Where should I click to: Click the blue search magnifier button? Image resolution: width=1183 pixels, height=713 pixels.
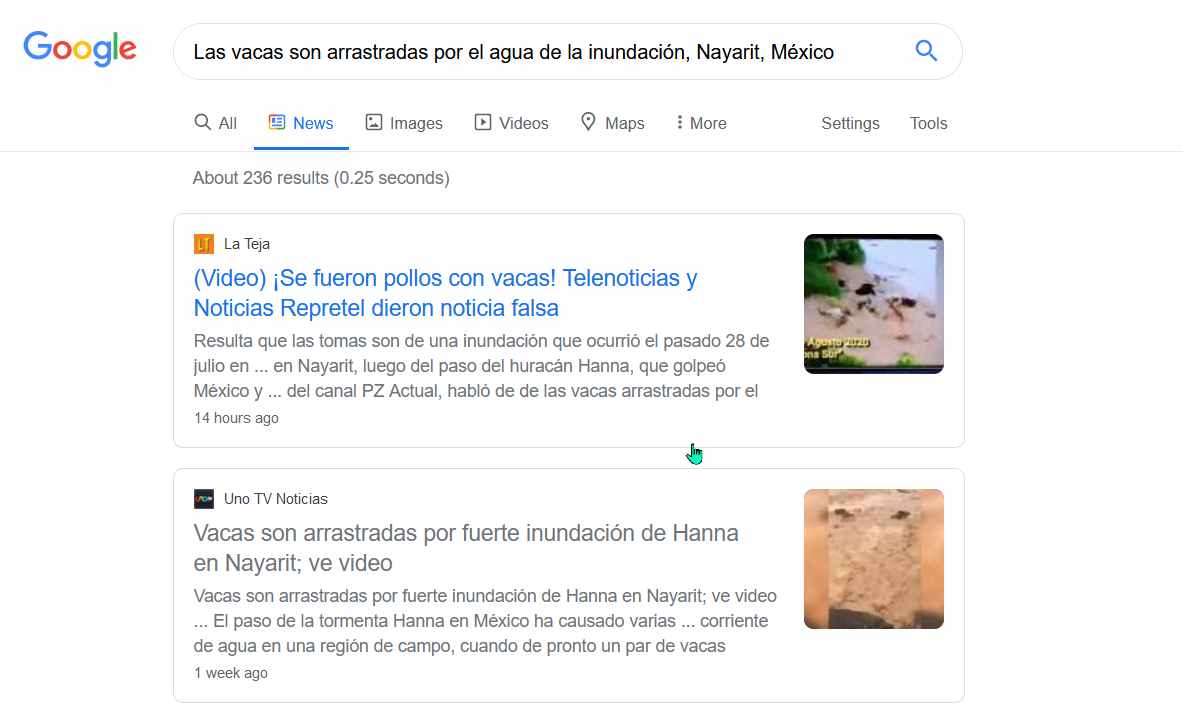926,51
